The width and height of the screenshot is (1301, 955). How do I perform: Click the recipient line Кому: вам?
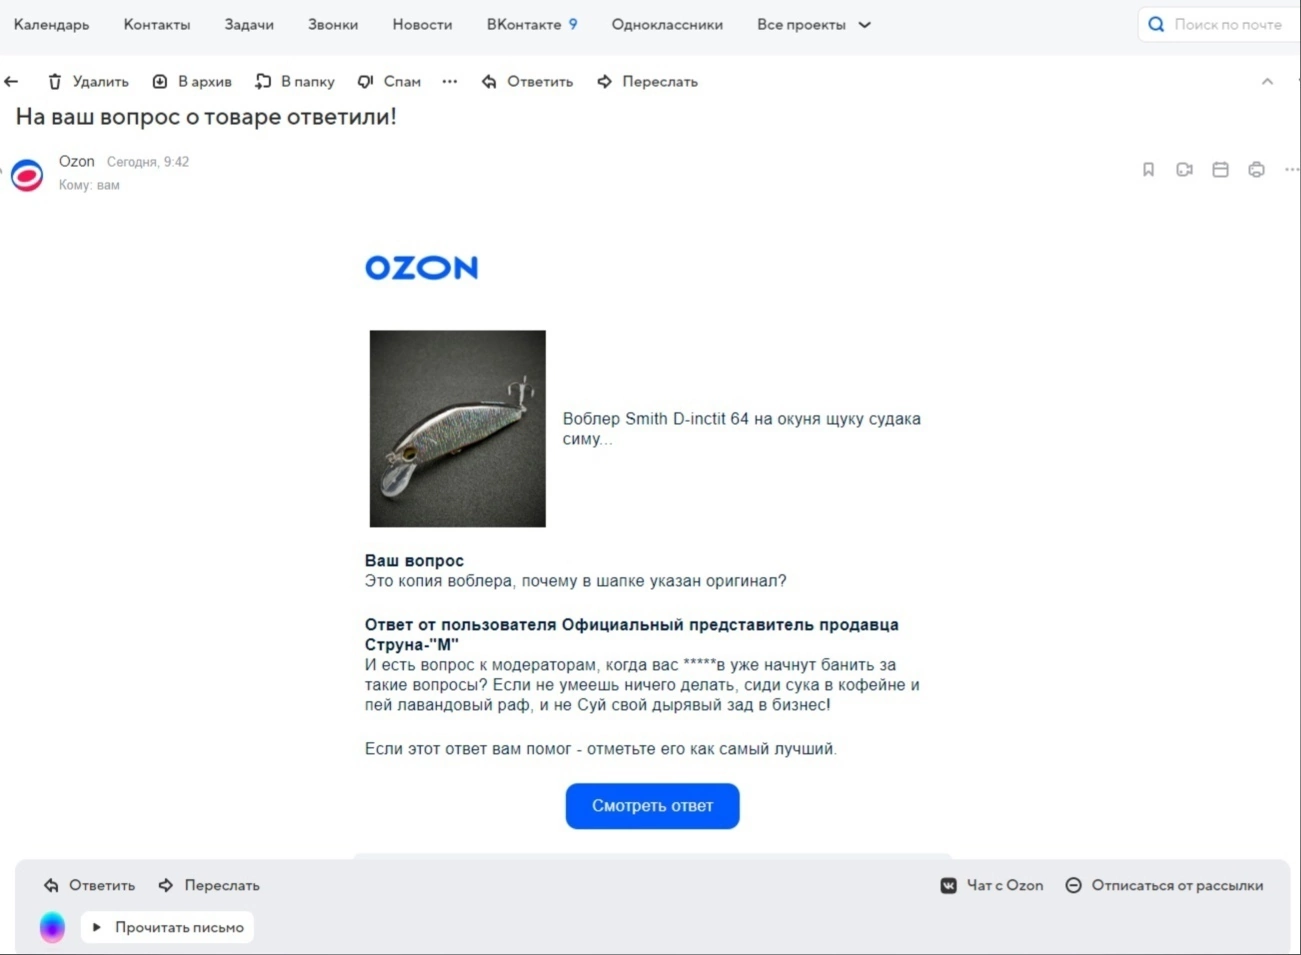(x=89, y=185)
